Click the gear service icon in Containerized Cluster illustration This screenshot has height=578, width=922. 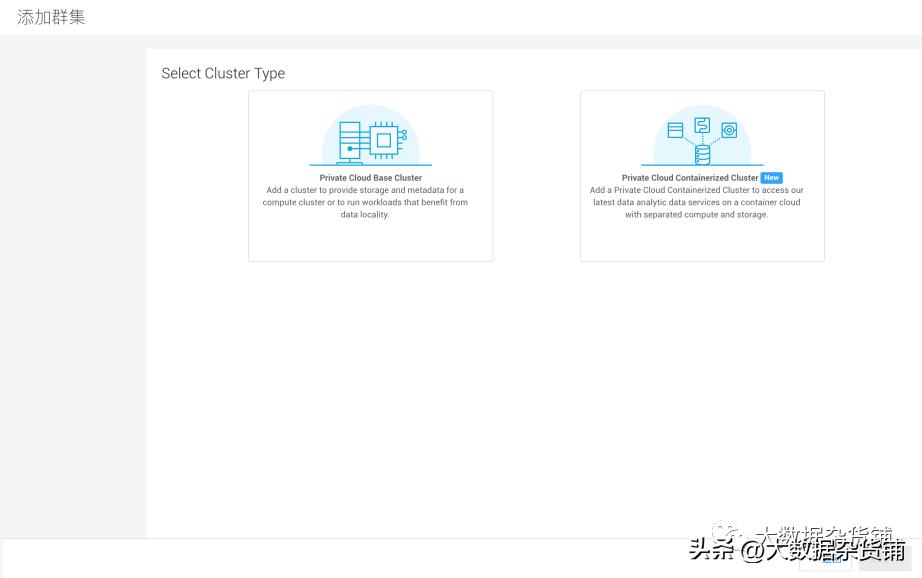(x=729, y=129)
